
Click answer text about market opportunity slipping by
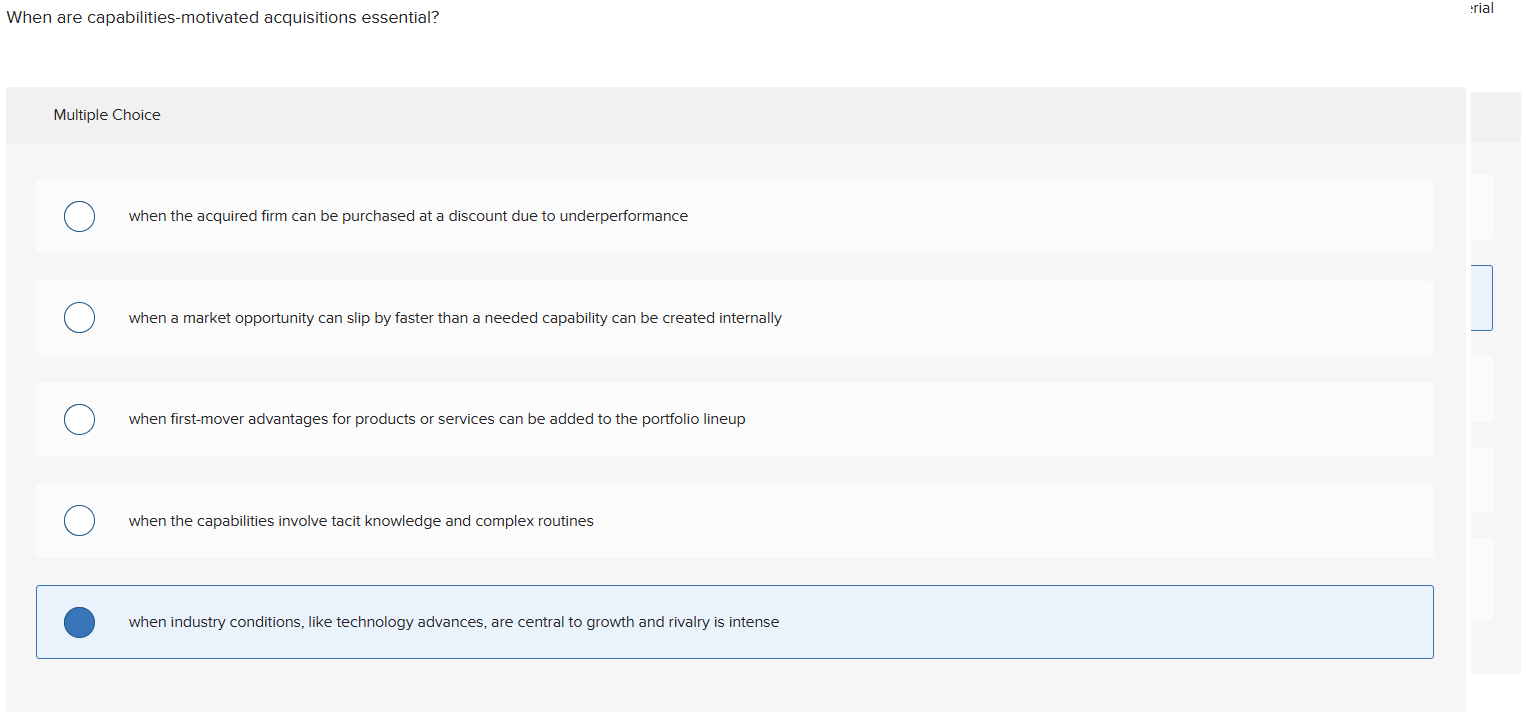[x=455, y=318]
